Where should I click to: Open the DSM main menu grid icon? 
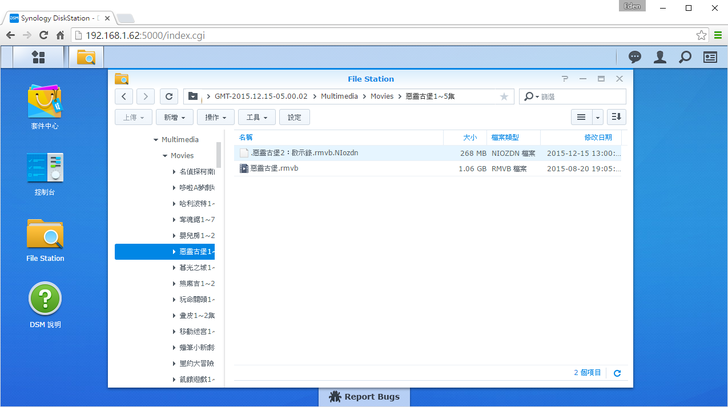click(x=38, y=57)
